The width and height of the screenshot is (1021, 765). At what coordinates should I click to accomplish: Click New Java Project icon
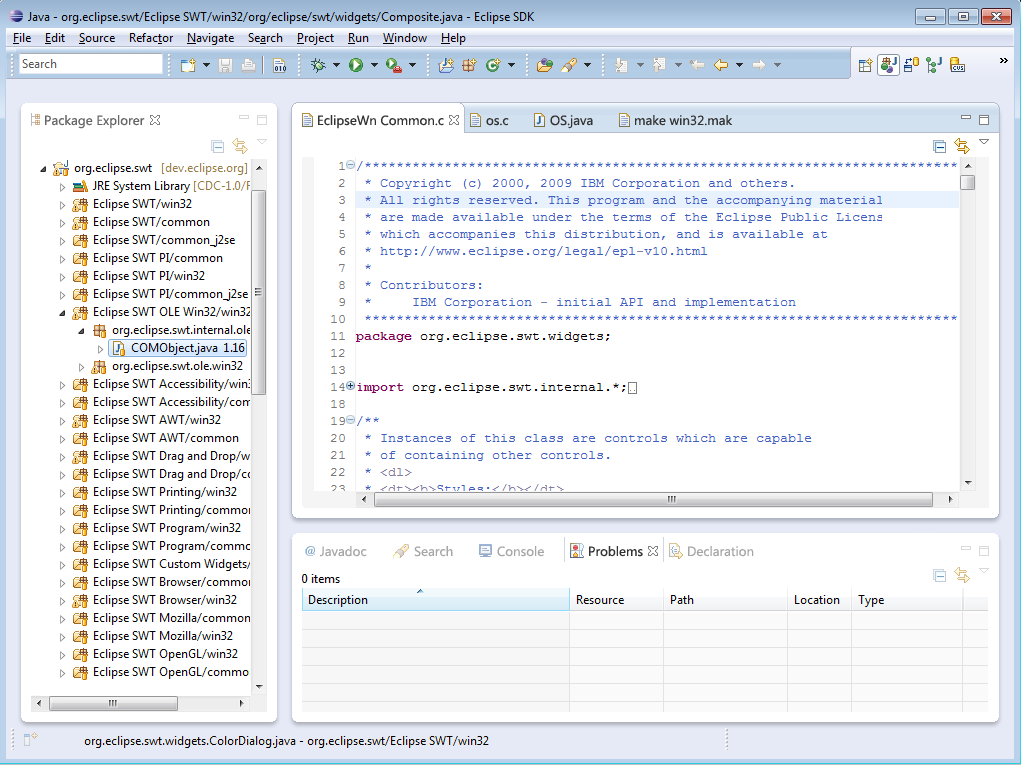[x=447, y=64]
